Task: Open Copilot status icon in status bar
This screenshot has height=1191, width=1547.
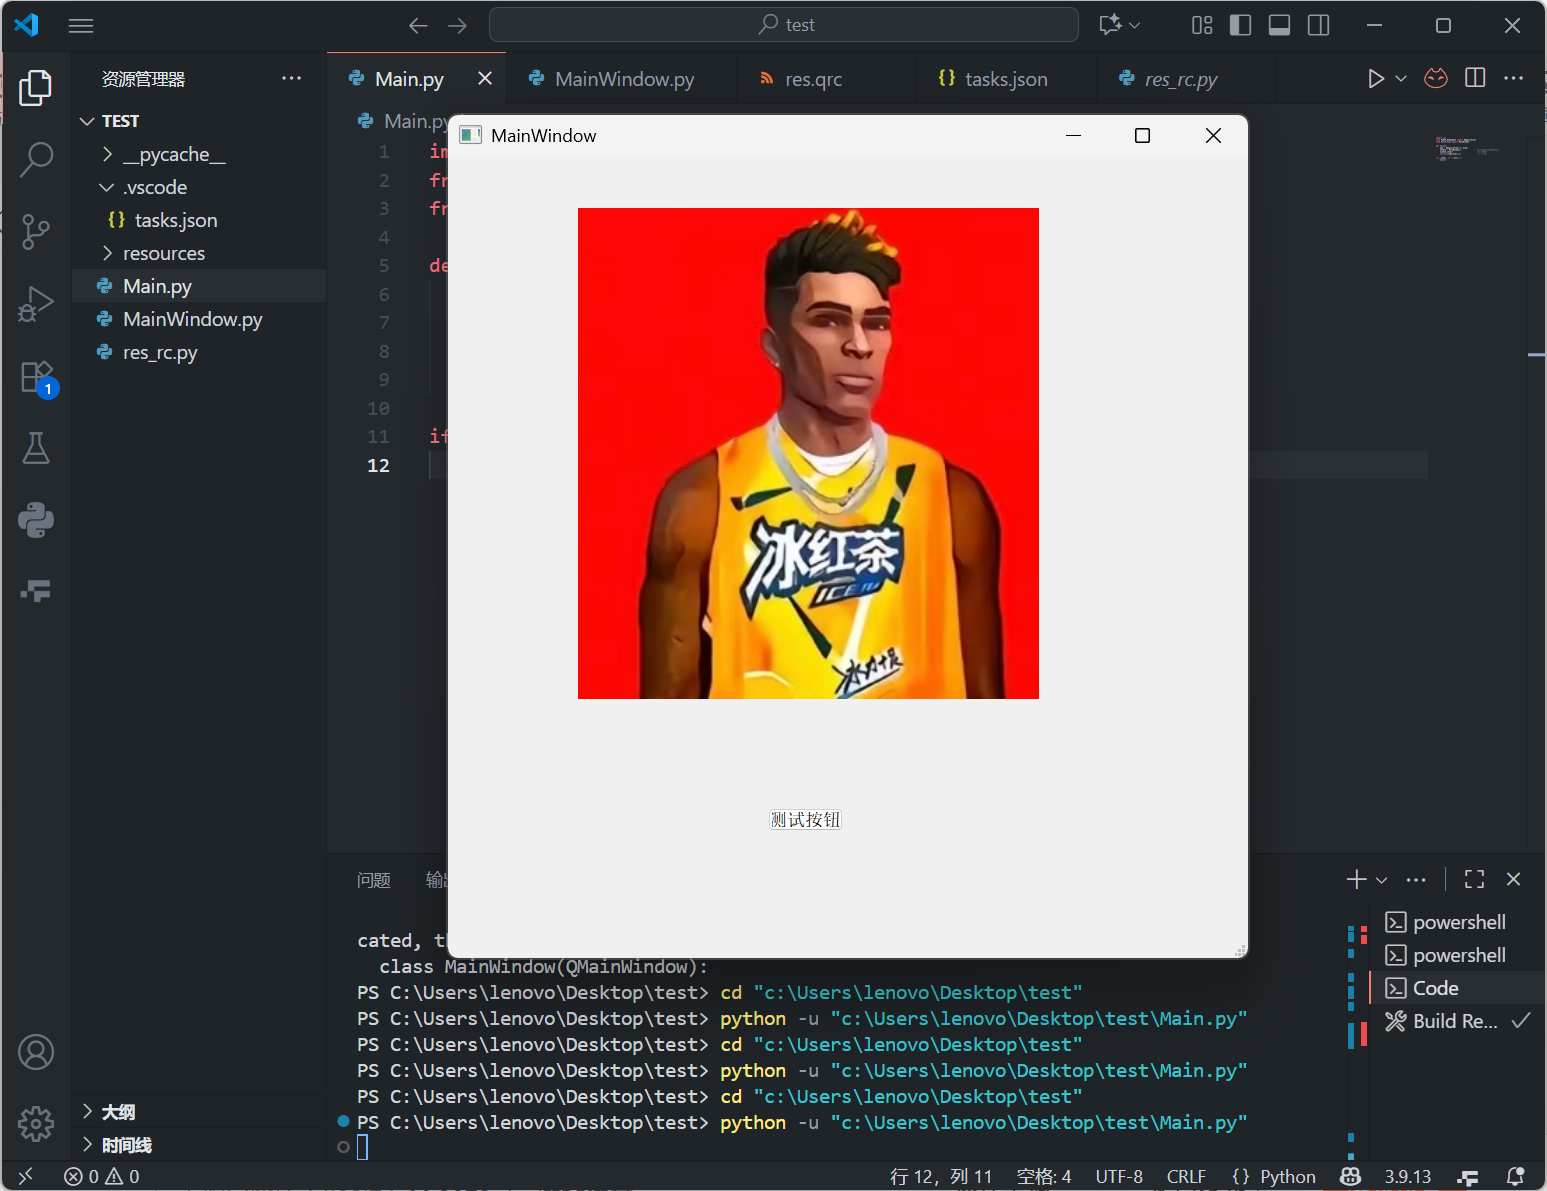Action: point(1351,1176)
